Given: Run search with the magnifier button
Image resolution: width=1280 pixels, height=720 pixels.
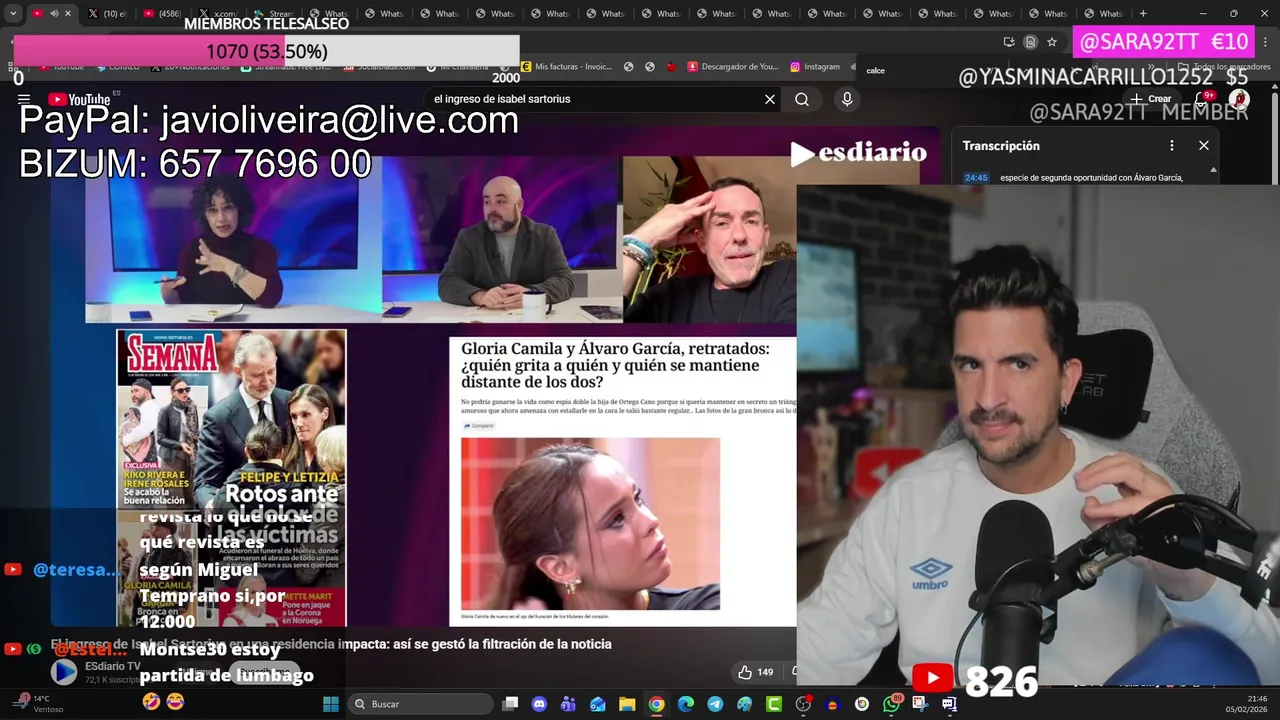Looking at the screenshot, I should (802, 99).
